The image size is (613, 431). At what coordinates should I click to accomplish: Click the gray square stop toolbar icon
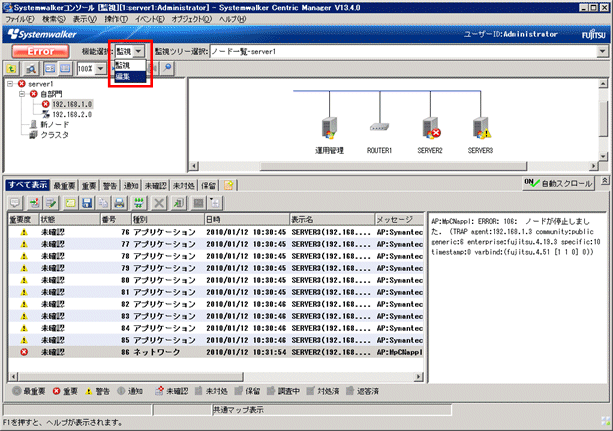199,203
